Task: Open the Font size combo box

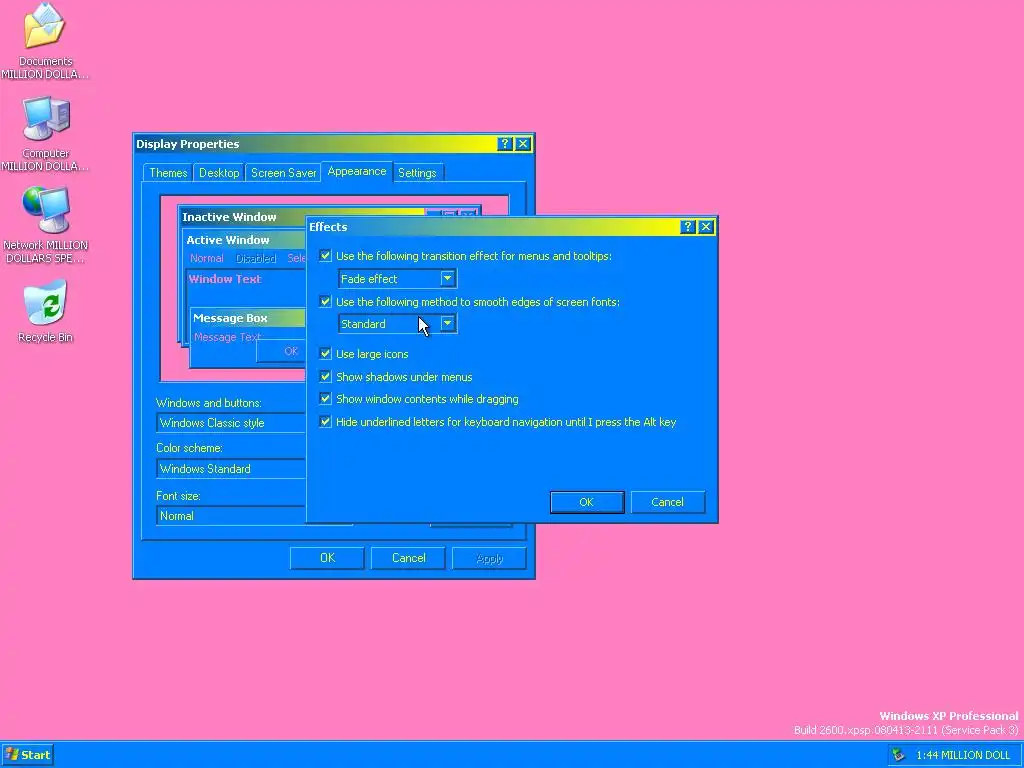Action: point(231,516)
